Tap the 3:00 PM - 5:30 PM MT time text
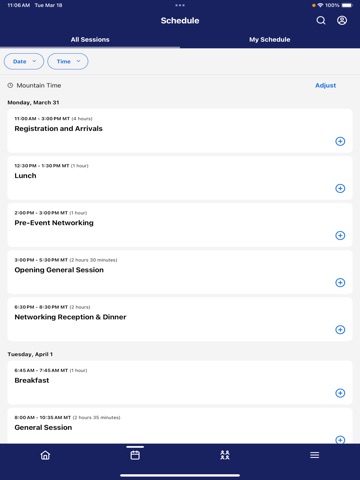Viewport: 360px width, 480px height. point(41,260)
